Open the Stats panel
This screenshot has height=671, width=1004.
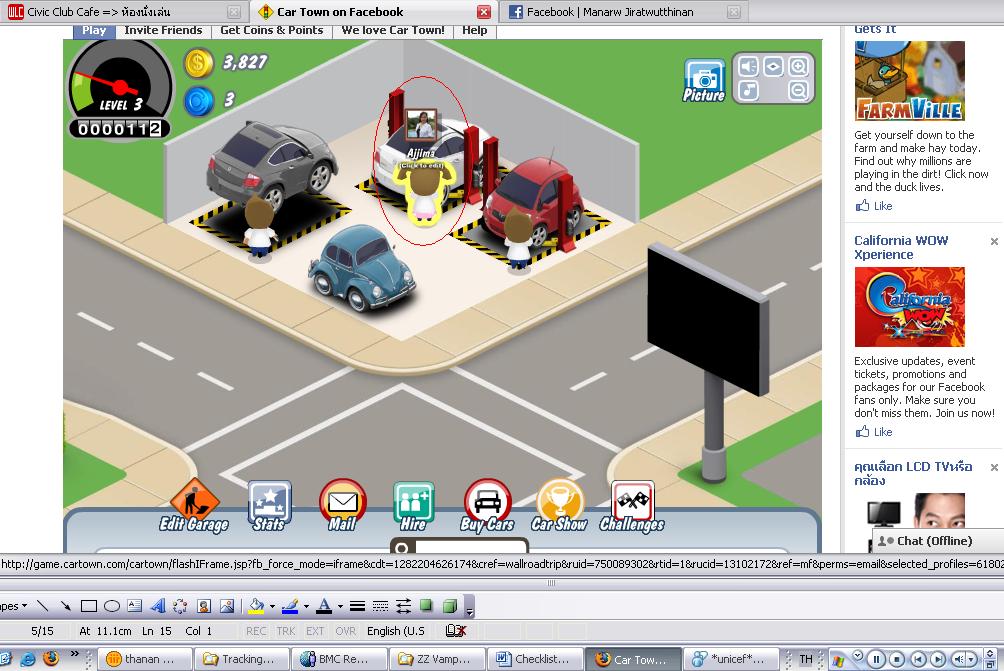click(268, 505)
